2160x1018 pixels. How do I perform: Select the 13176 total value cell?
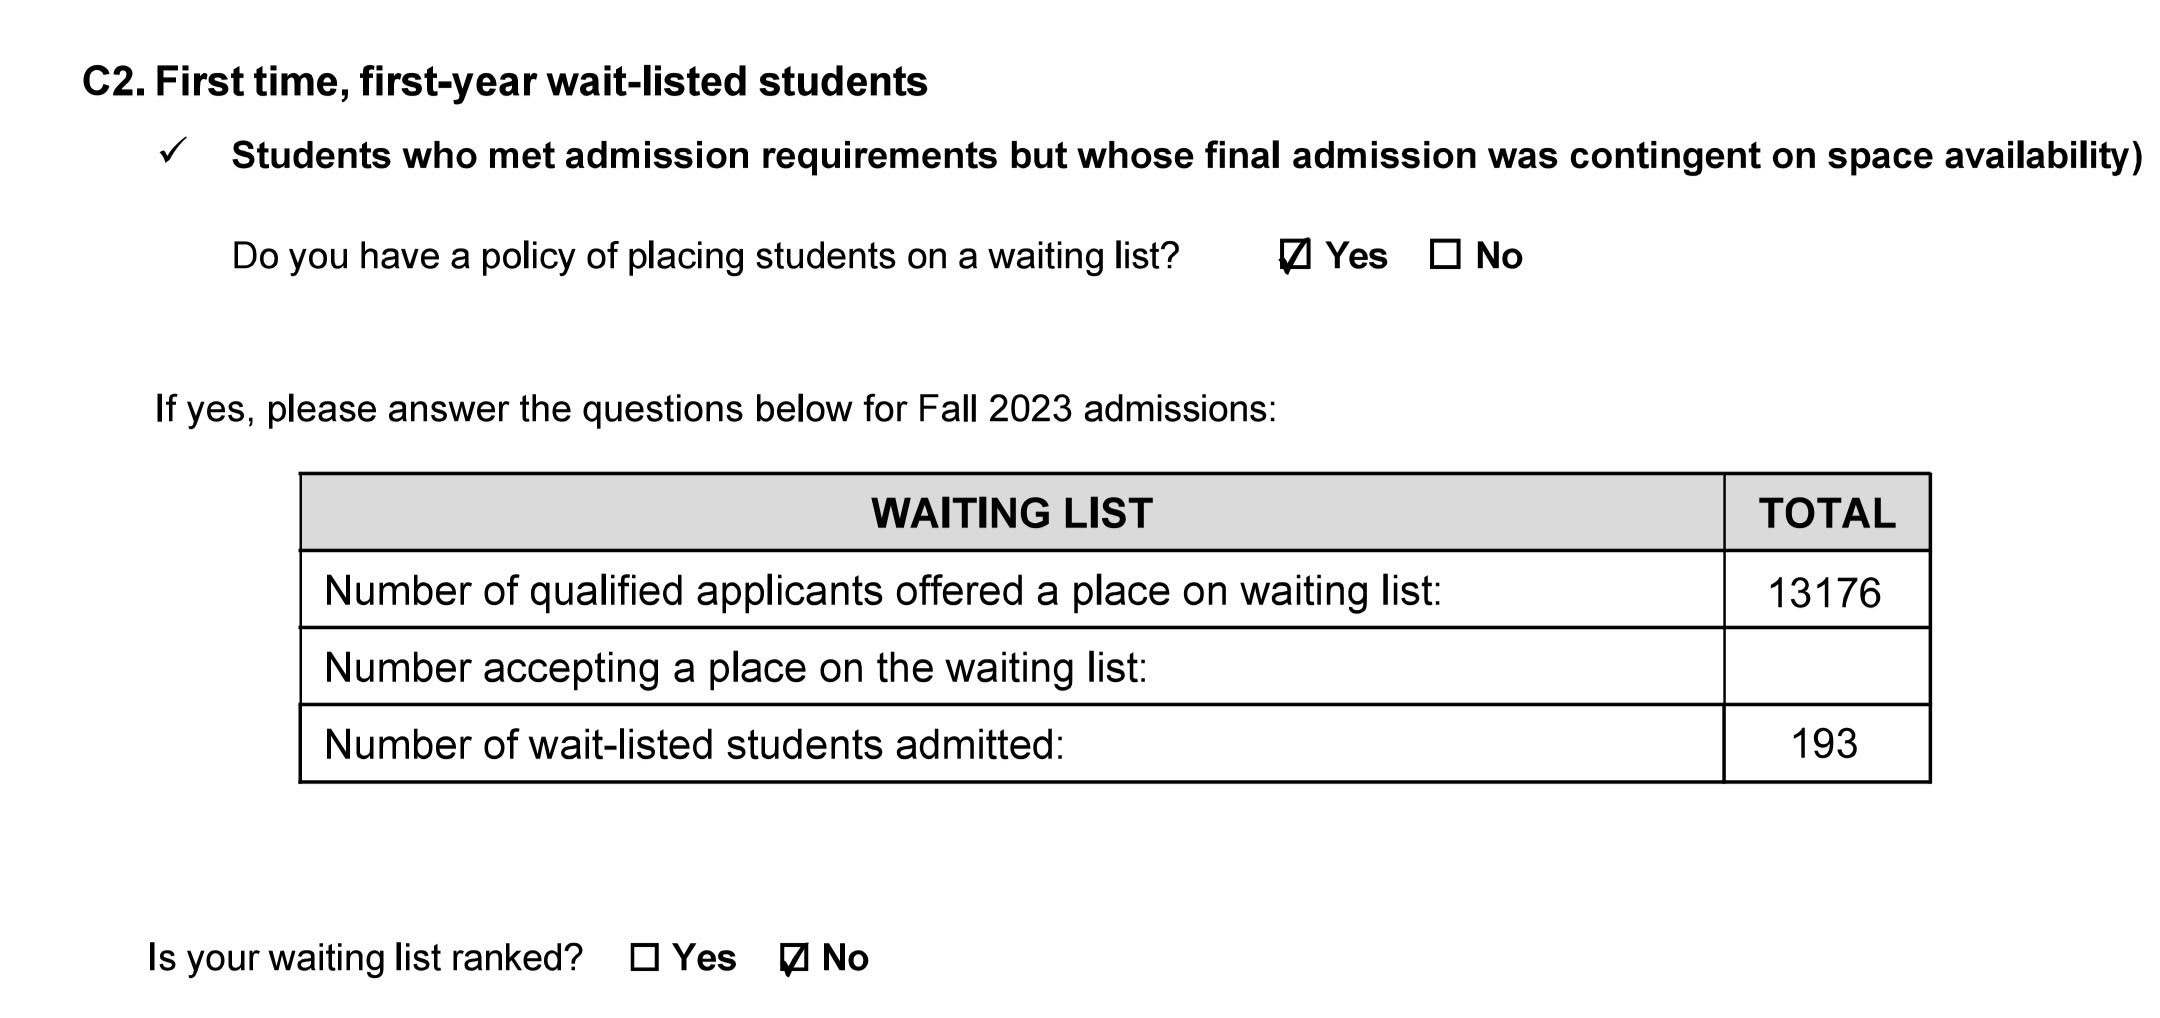coord(1824,592)
